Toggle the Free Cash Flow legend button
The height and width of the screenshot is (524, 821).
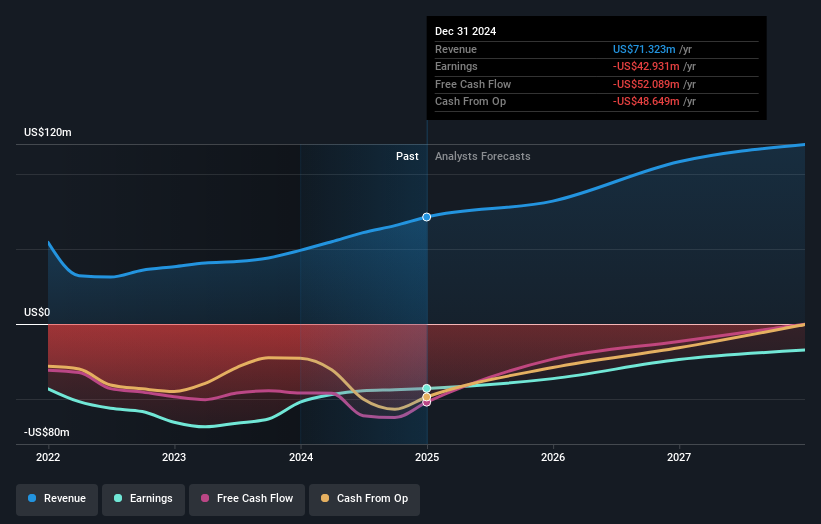[247, 499]
